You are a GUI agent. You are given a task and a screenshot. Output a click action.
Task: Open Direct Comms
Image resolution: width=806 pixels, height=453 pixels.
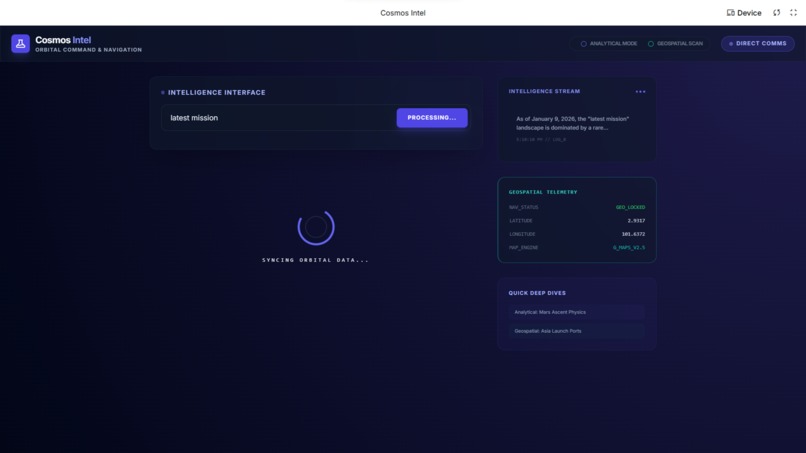[x=758, y=44]
